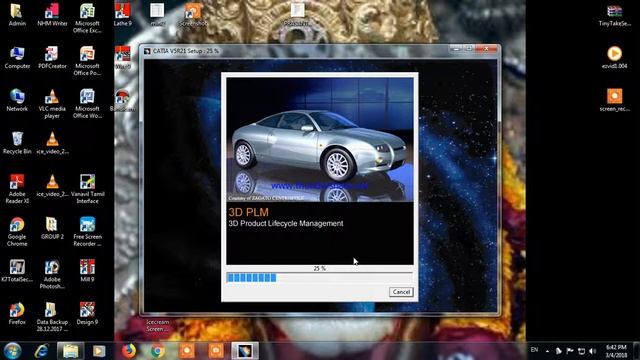Open Internet Explorer from taskbar
The height and width of the screenshot is (360, 640).
pyautogui.click(x=41, y=351)
